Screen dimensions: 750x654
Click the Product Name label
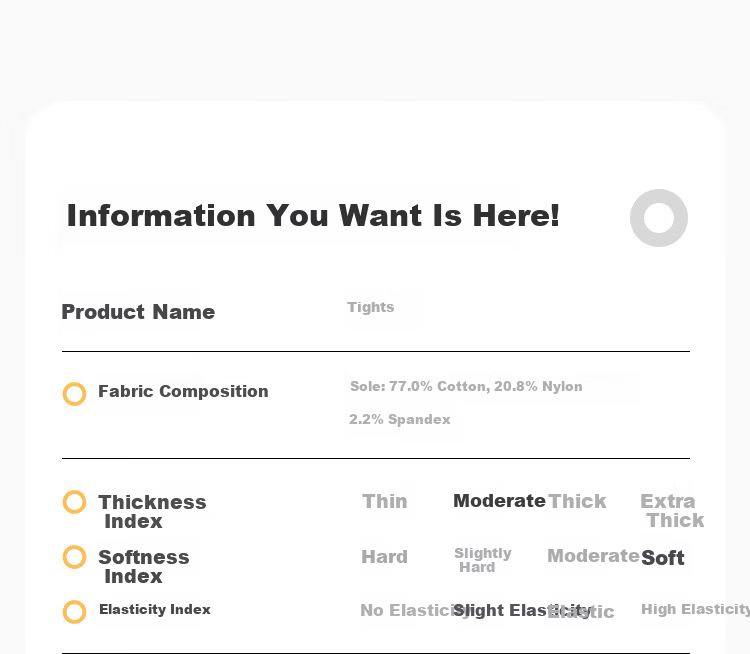coord(138,312)
